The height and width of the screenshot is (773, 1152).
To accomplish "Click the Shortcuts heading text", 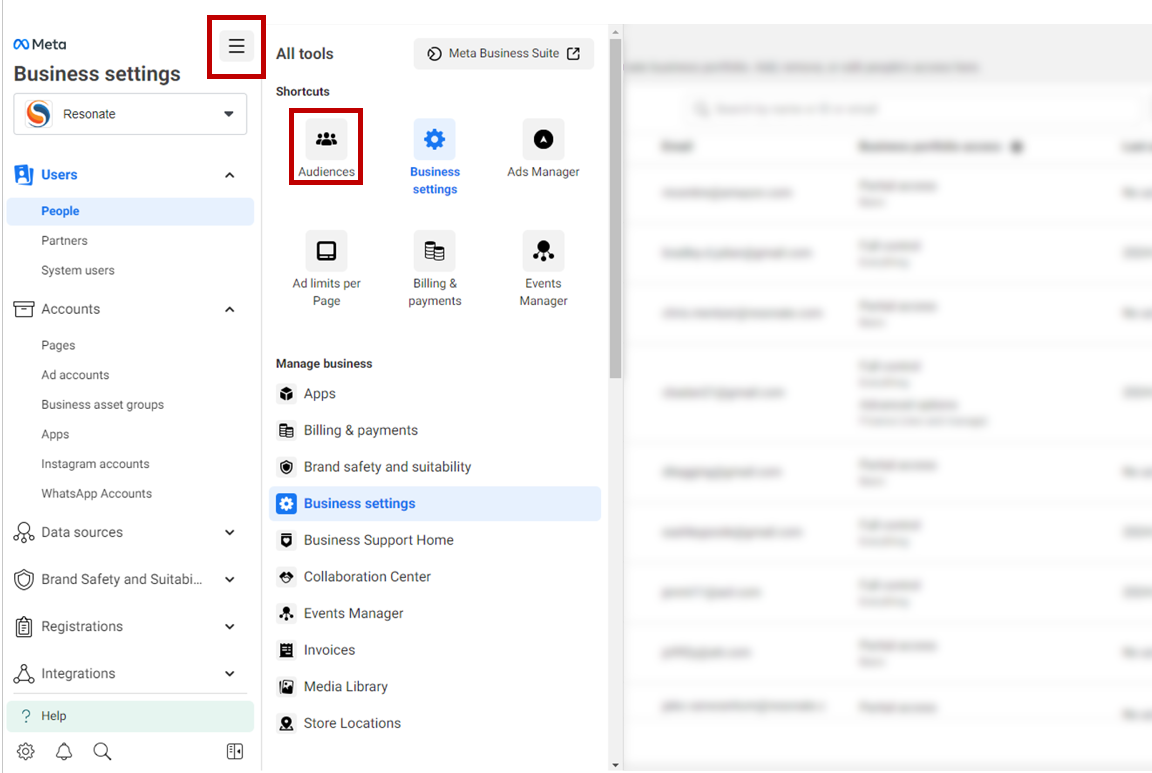I will [x=303, y=92].
